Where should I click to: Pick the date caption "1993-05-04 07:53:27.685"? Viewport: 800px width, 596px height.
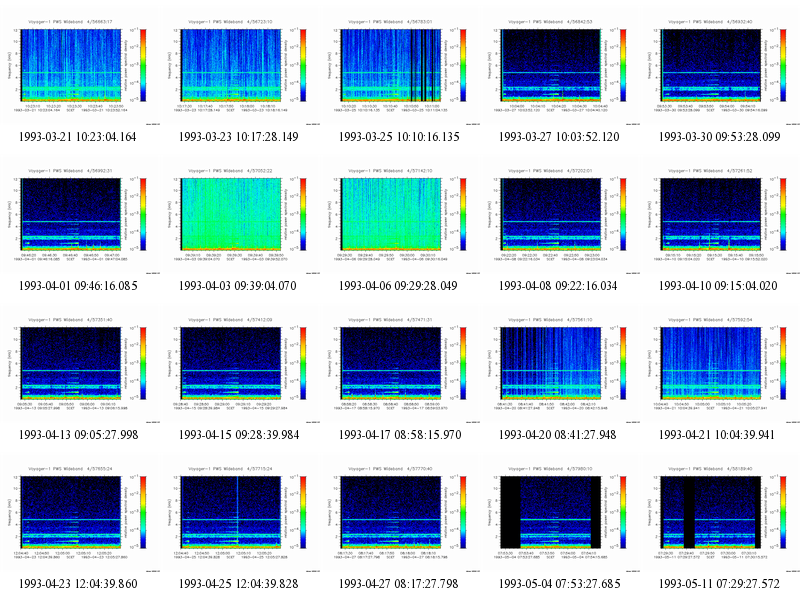[560, 584]
